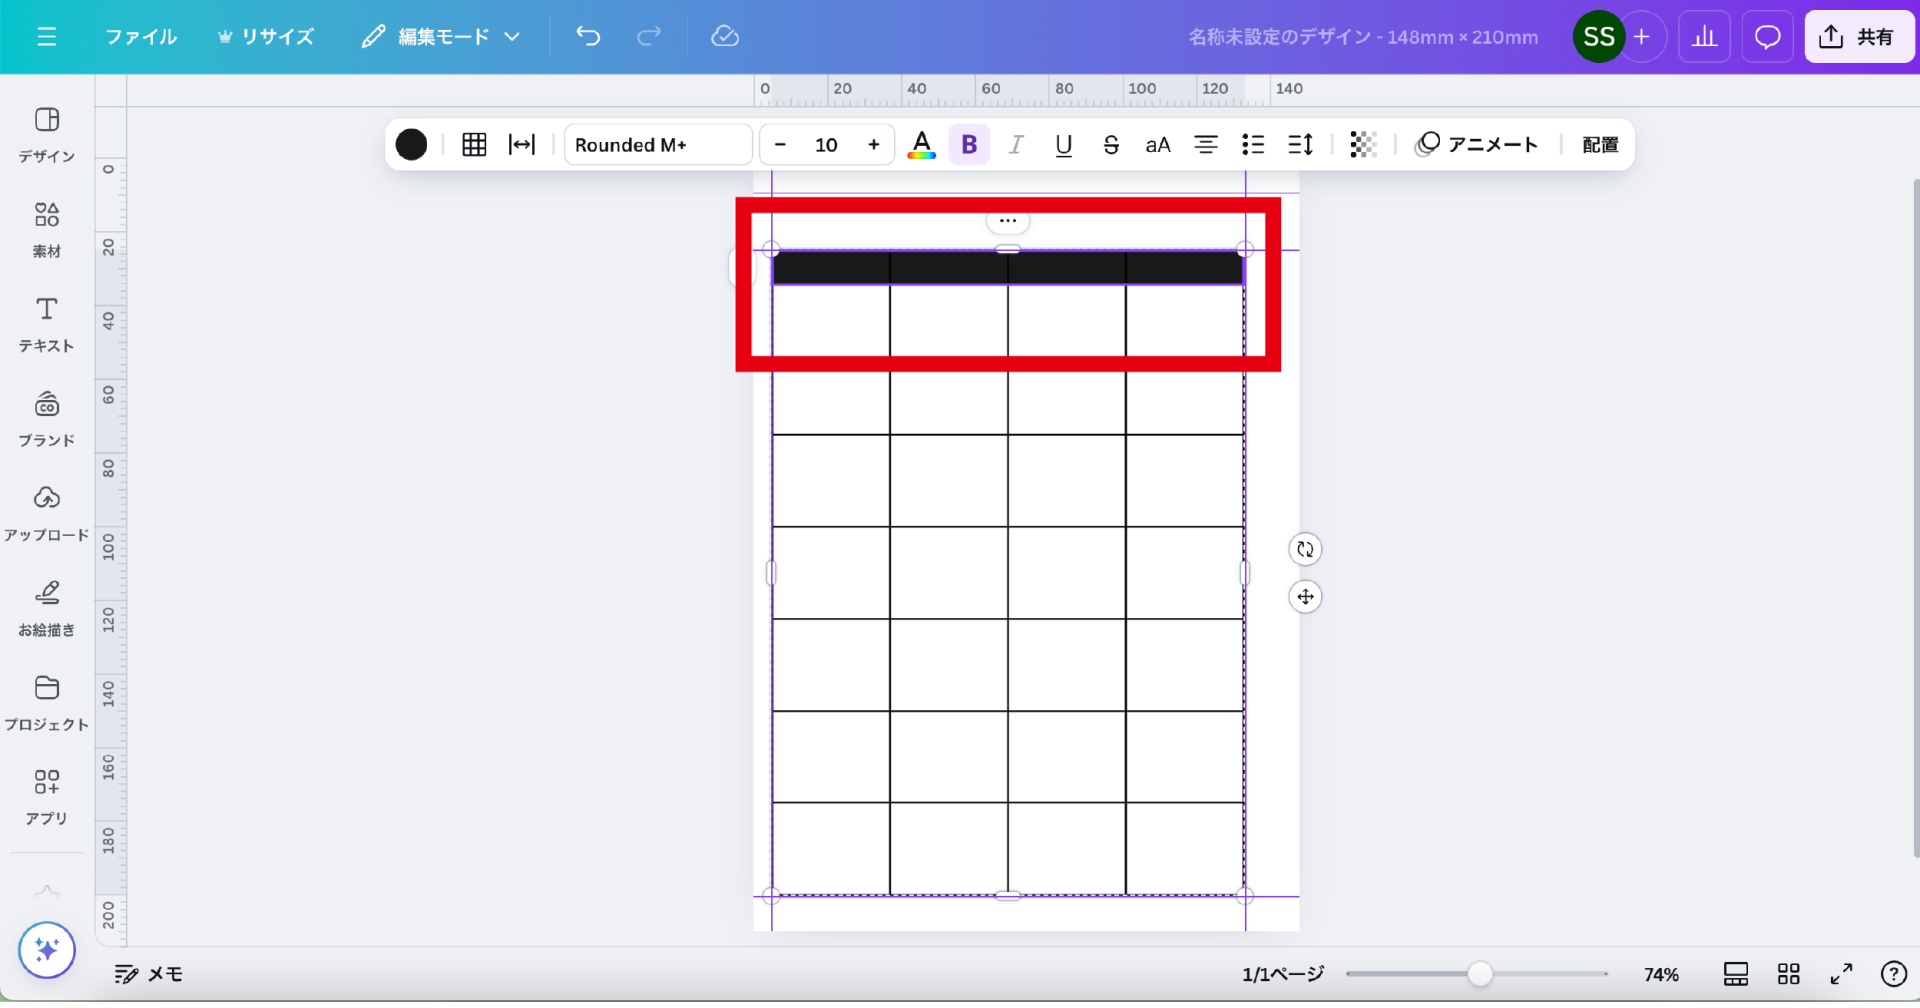Open the ファイル menu
Image resolution: width=1920 pixels, height=1008 pixels.
coord(141,37)
